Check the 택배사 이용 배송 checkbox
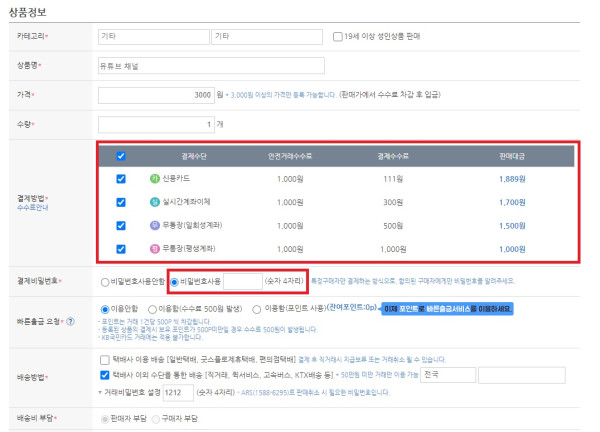The height and width of the screenshot is (432, 600). pyautogui.click(x=106, y=359)
